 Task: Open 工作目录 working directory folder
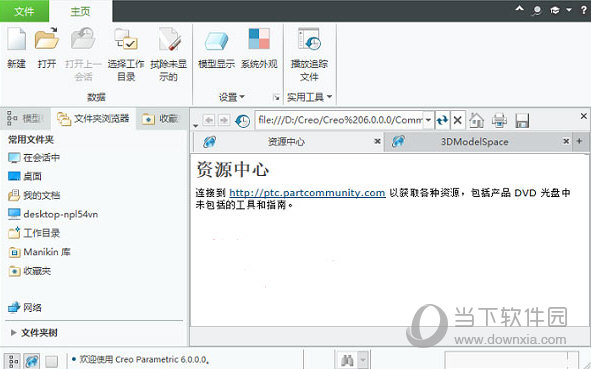point(34,233)
